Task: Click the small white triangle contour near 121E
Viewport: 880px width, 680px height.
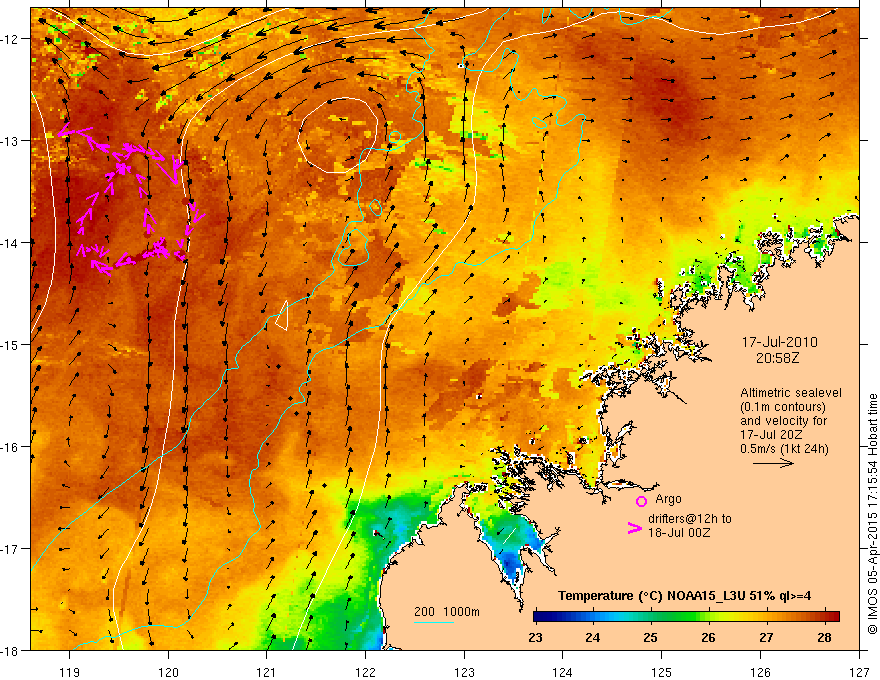Action: (x=282, y=316)
